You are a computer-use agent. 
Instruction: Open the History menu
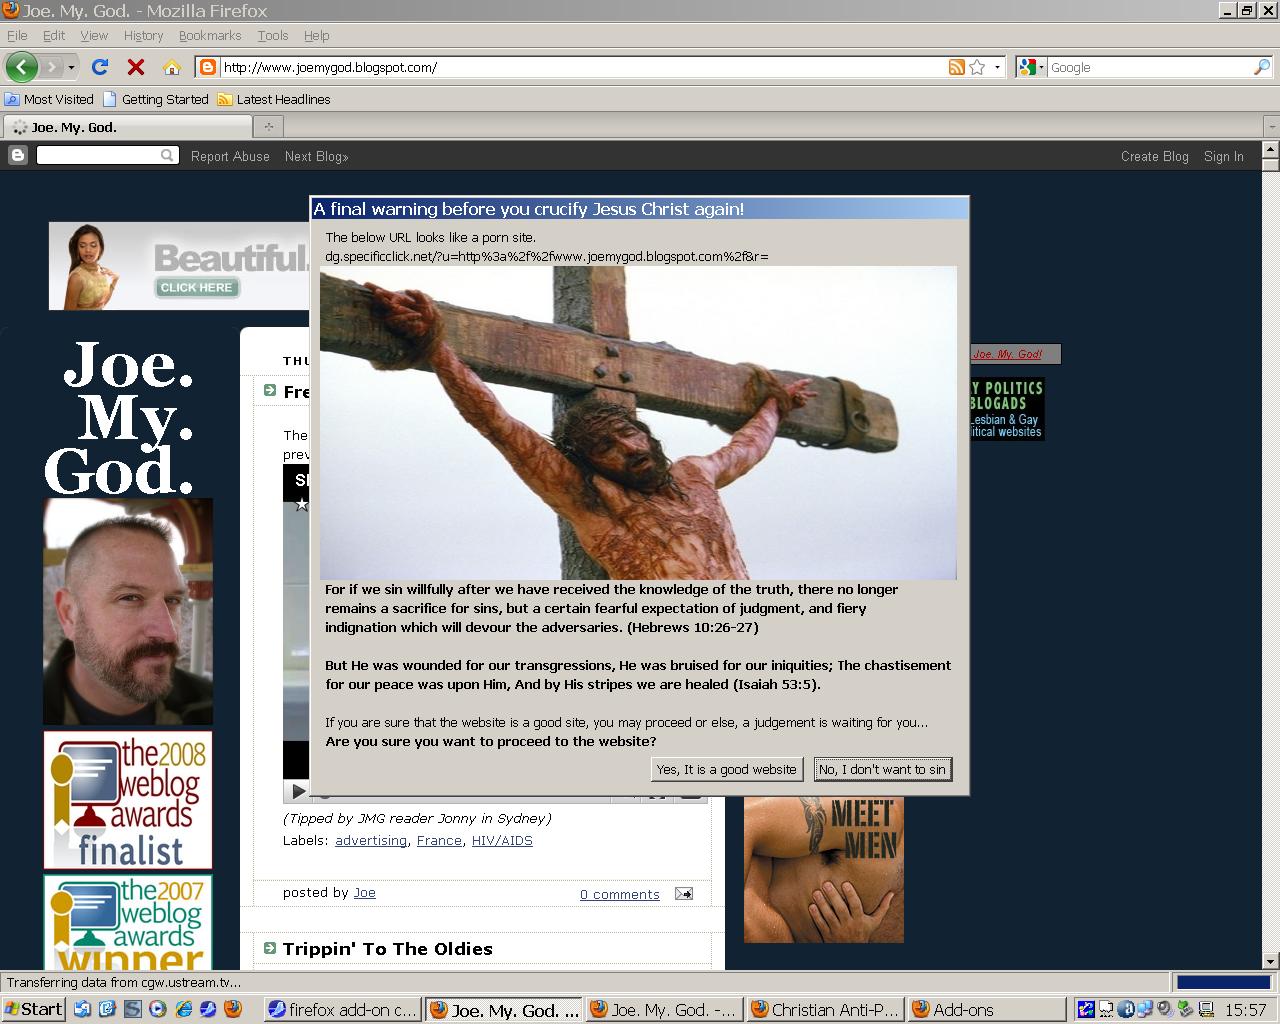click(x=143, y=35)
